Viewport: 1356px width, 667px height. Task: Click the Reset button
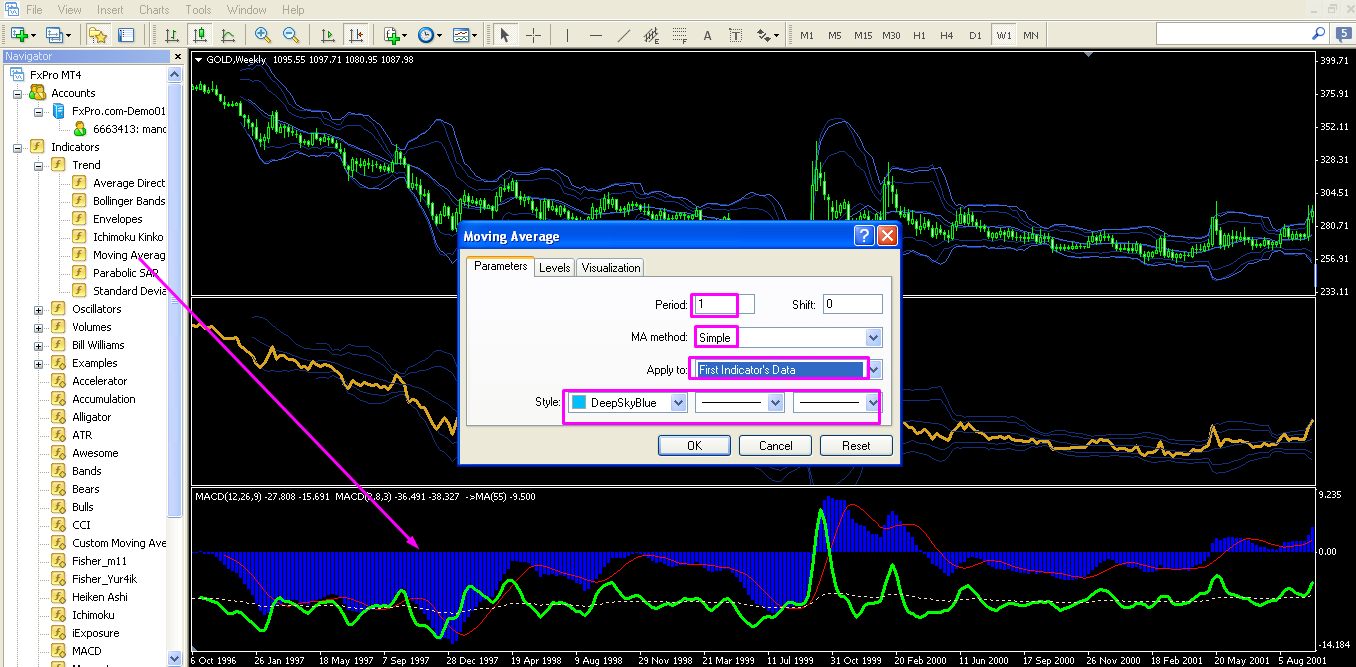[856, 446]
